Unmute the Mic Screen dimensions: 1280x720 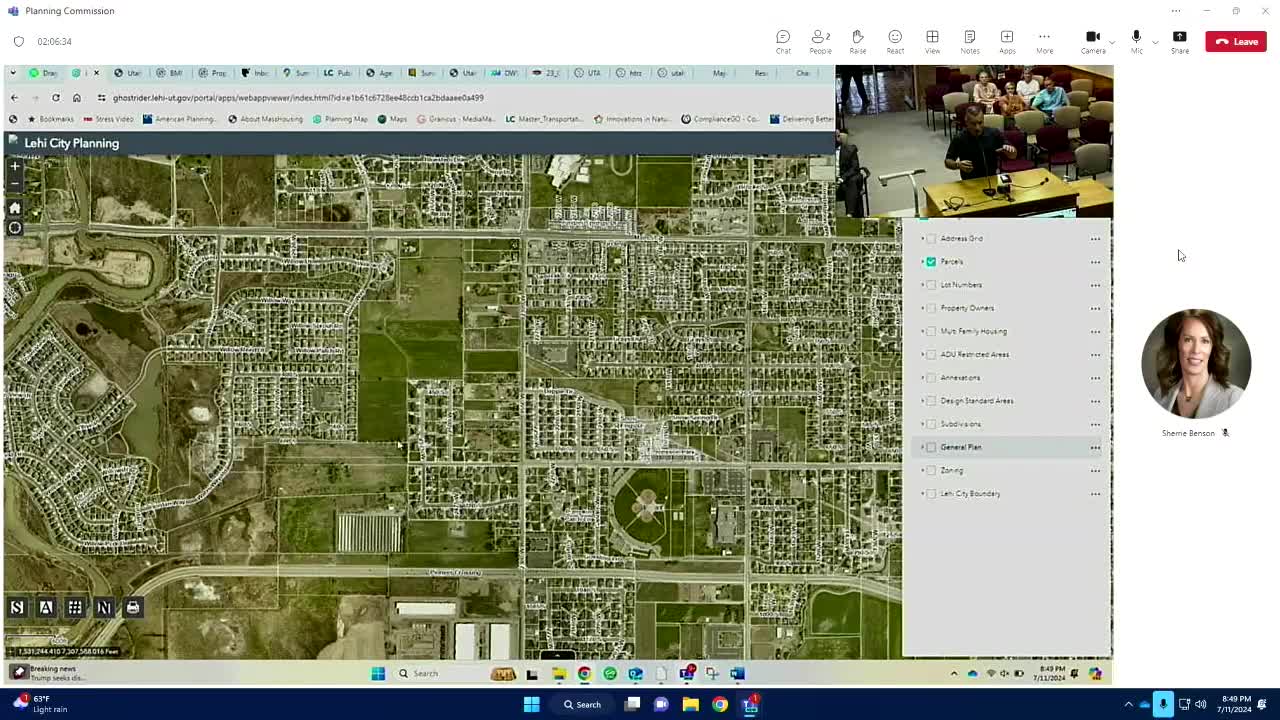1136,41
